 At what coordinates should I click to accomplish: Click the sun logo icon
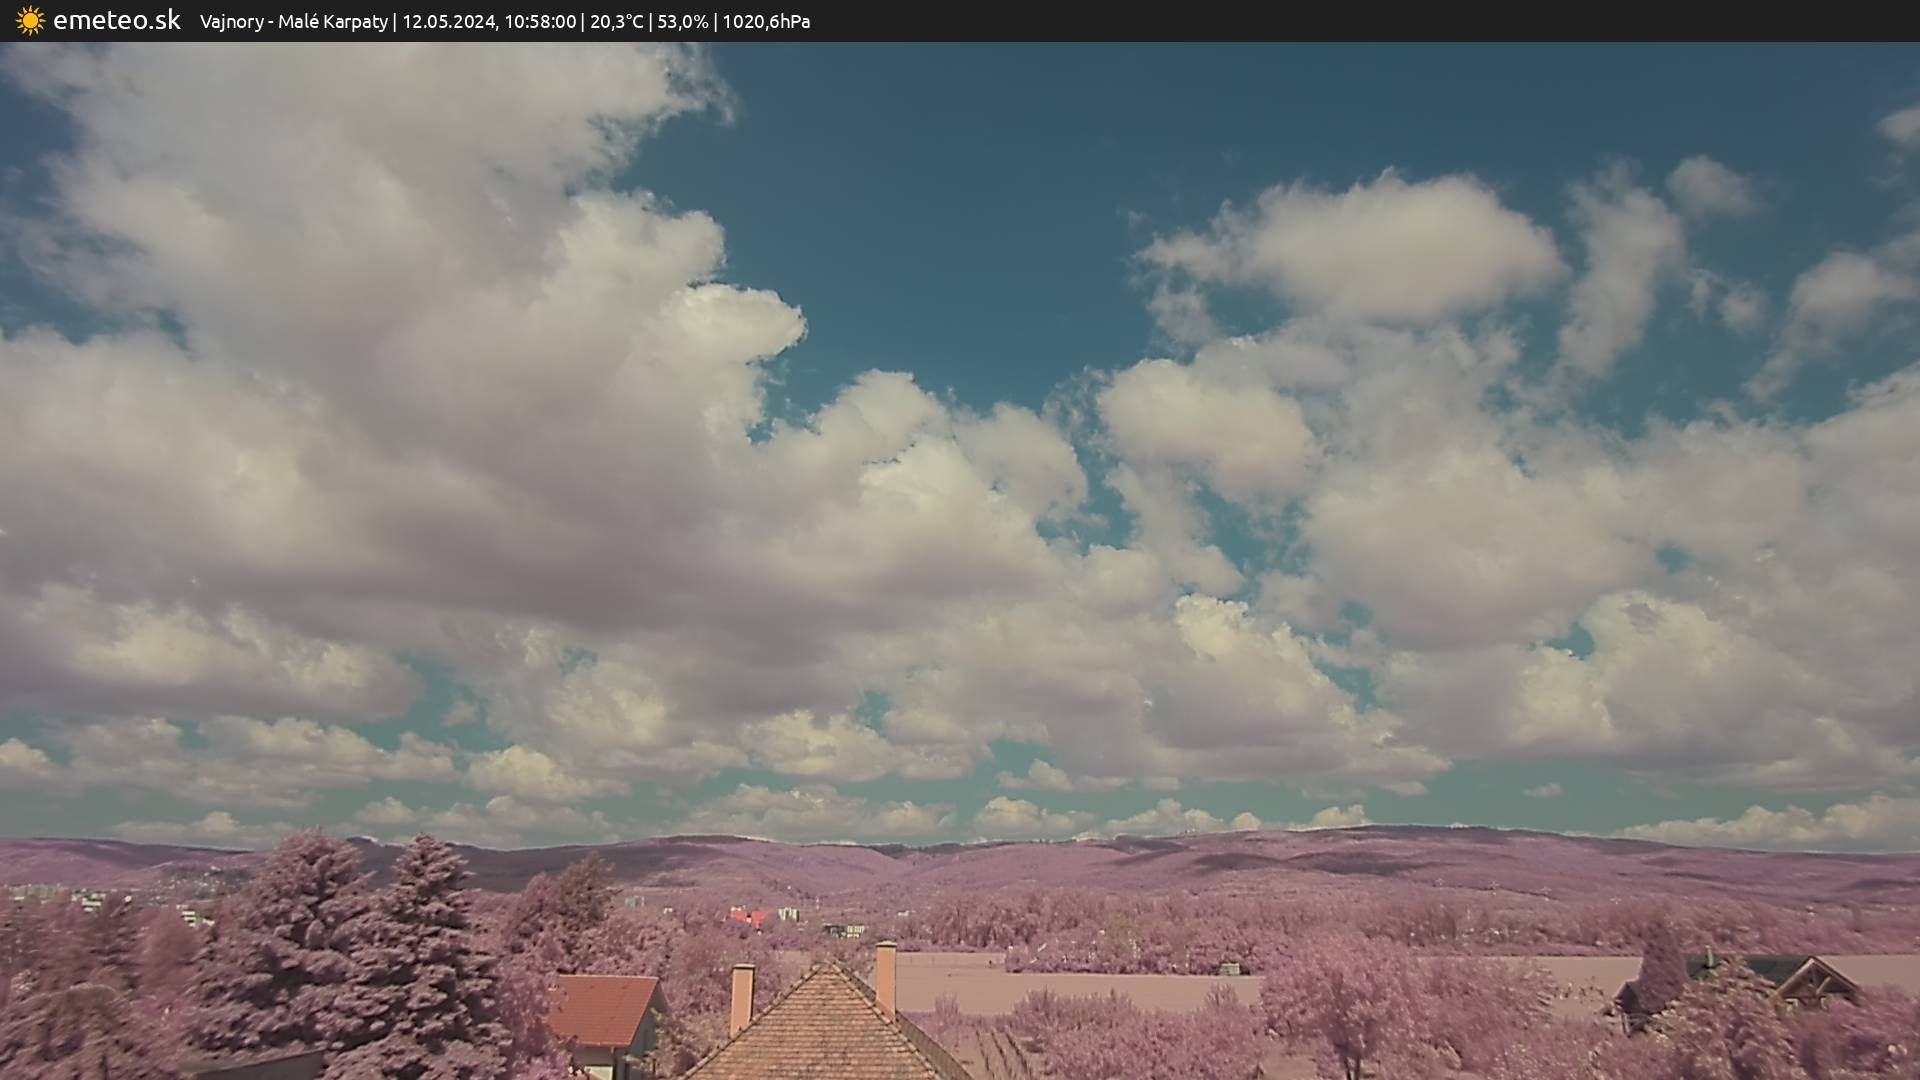point(30,21)
